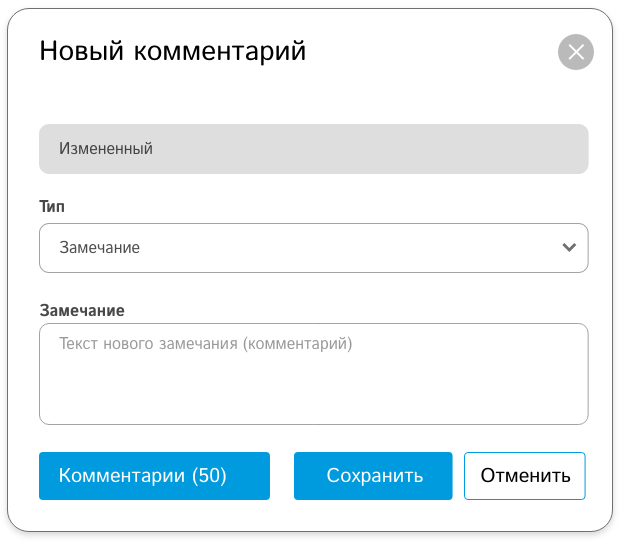The image size is (620, 544).
Task: Click placeholder Текст нового замечания (комментарий)
Action: tap(206, 344)
